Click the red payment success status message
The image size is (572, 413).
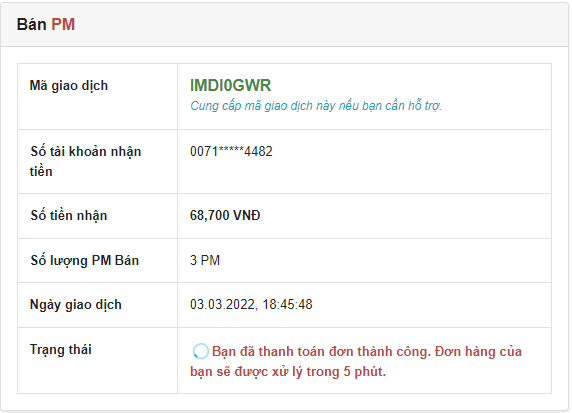point(356,362)
